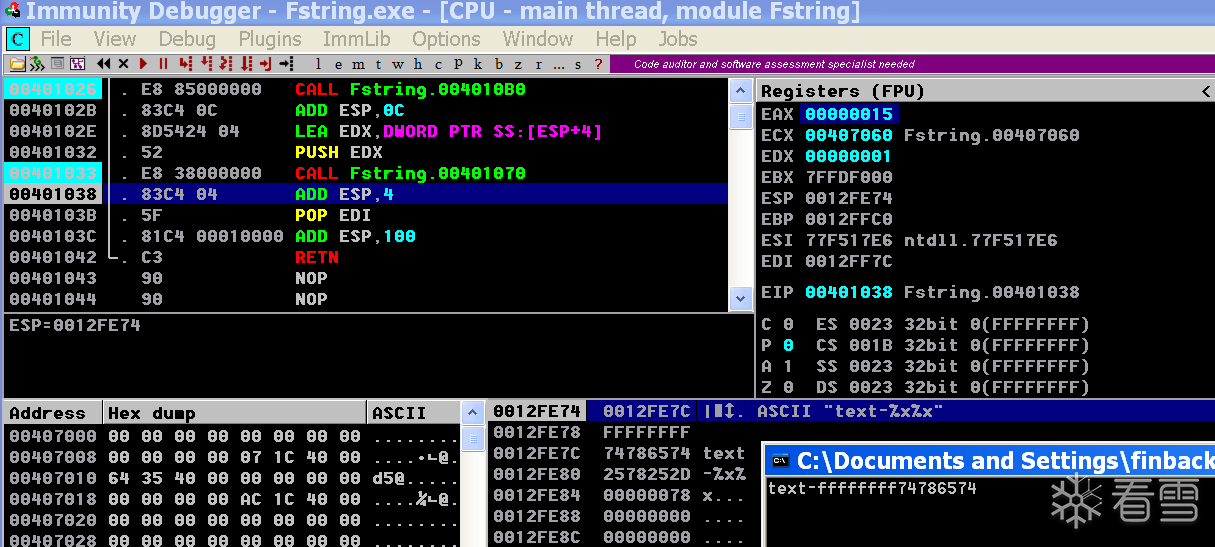Image resolution: width=1215 pixels, height=547 pixels.
Task: Toggle the Z flag value
Action: pyautogui.click(x=788, y=387)
